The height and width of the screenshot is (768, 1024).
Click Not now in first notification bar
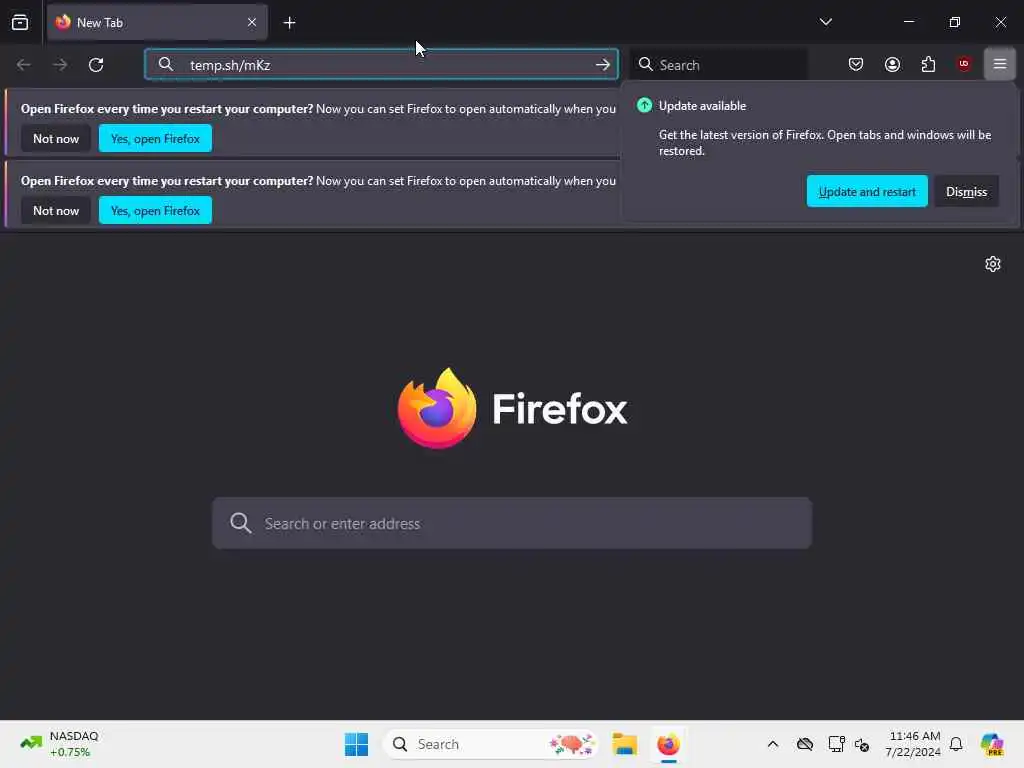point(56,138)
